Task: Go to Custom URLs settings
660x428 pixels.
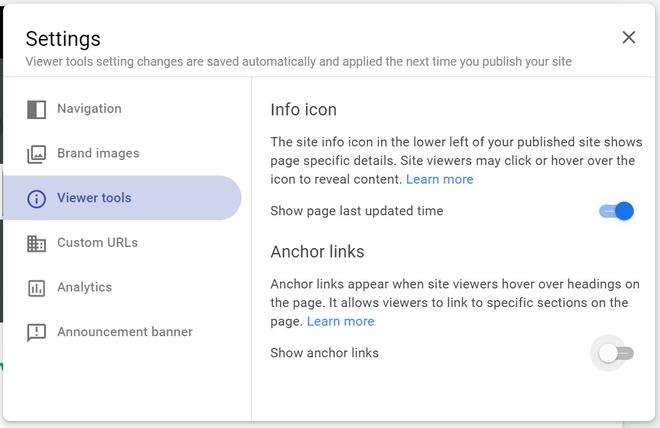Action: (97, 243)
